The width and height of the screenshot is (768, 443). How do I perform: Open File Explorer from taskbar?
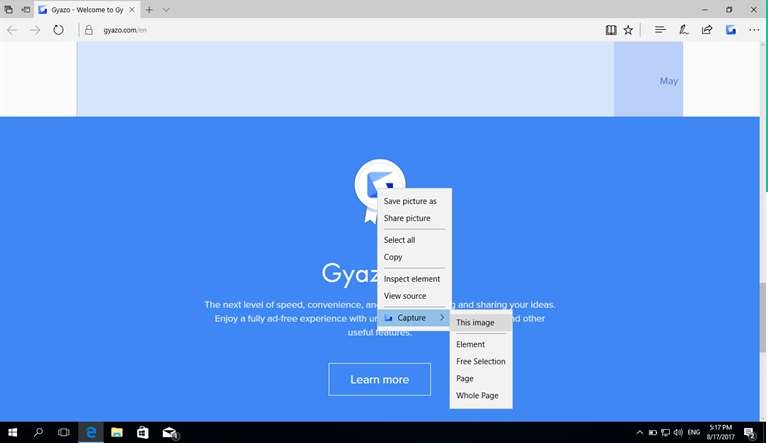[x=117, y=432]
